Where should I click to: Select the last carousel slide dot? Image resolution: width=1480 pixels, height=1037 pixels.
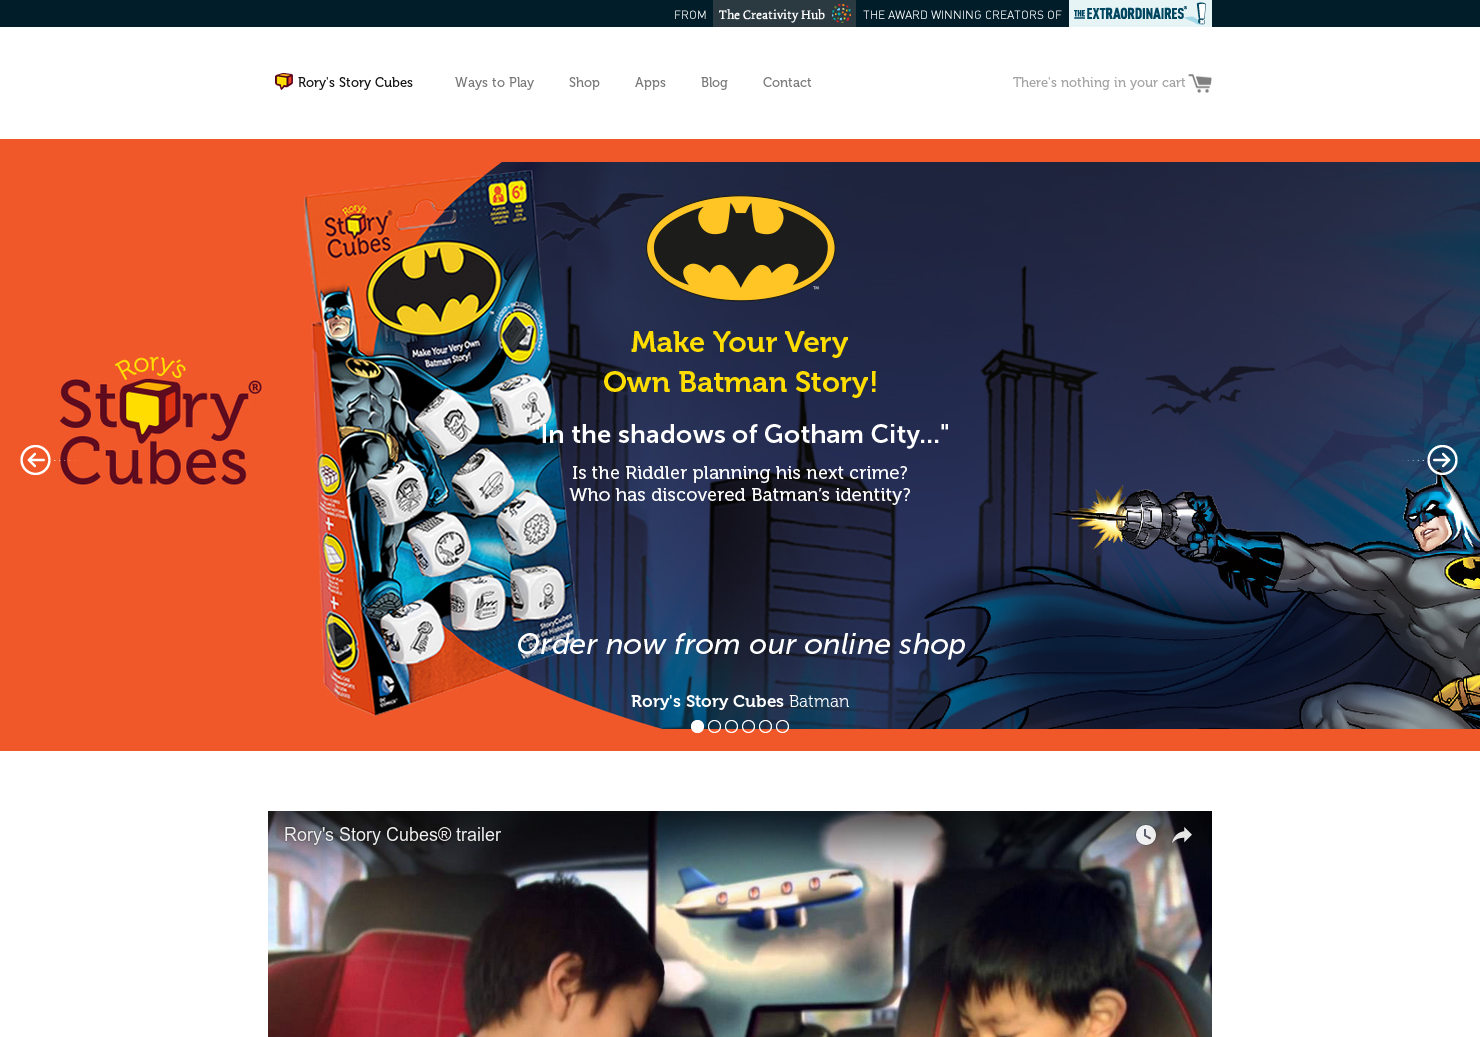pos(782,727)
